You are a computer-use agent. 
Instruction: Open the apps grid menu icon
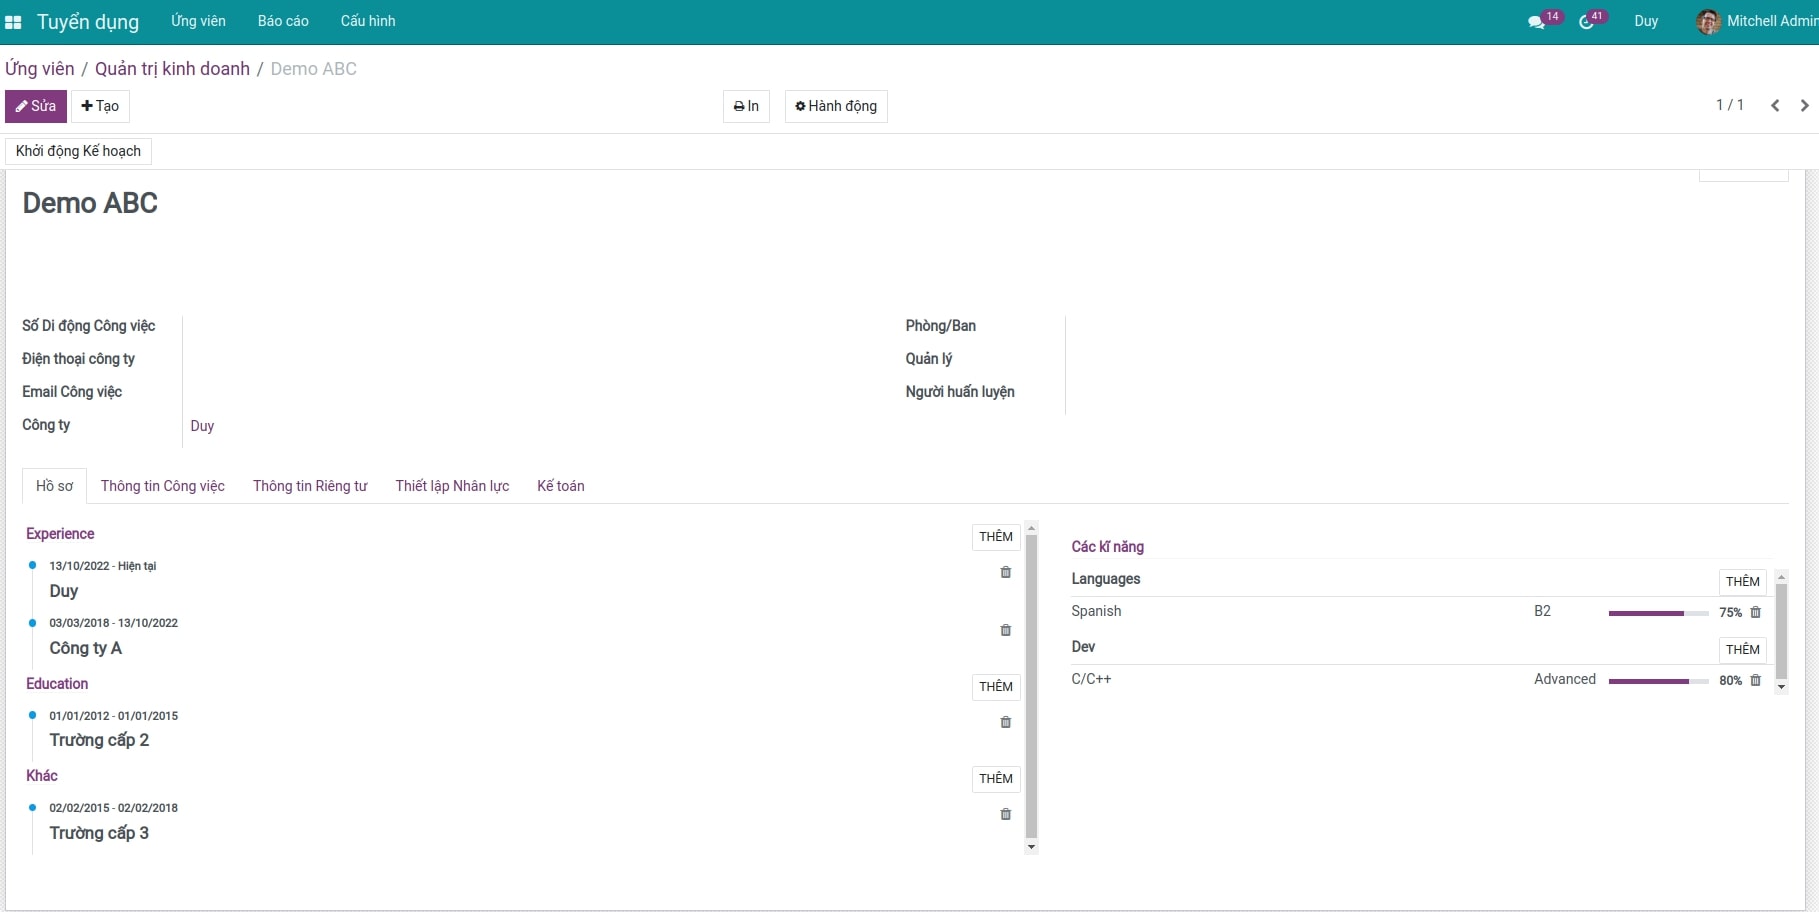click(x=13, y=22)
